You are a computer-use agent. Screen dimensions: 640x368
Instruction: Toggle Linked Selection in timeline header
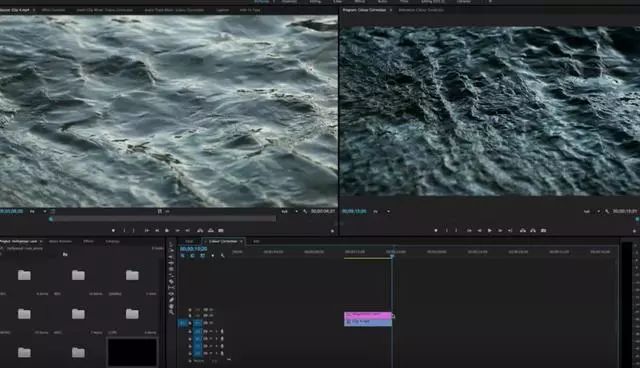point(202,256)
